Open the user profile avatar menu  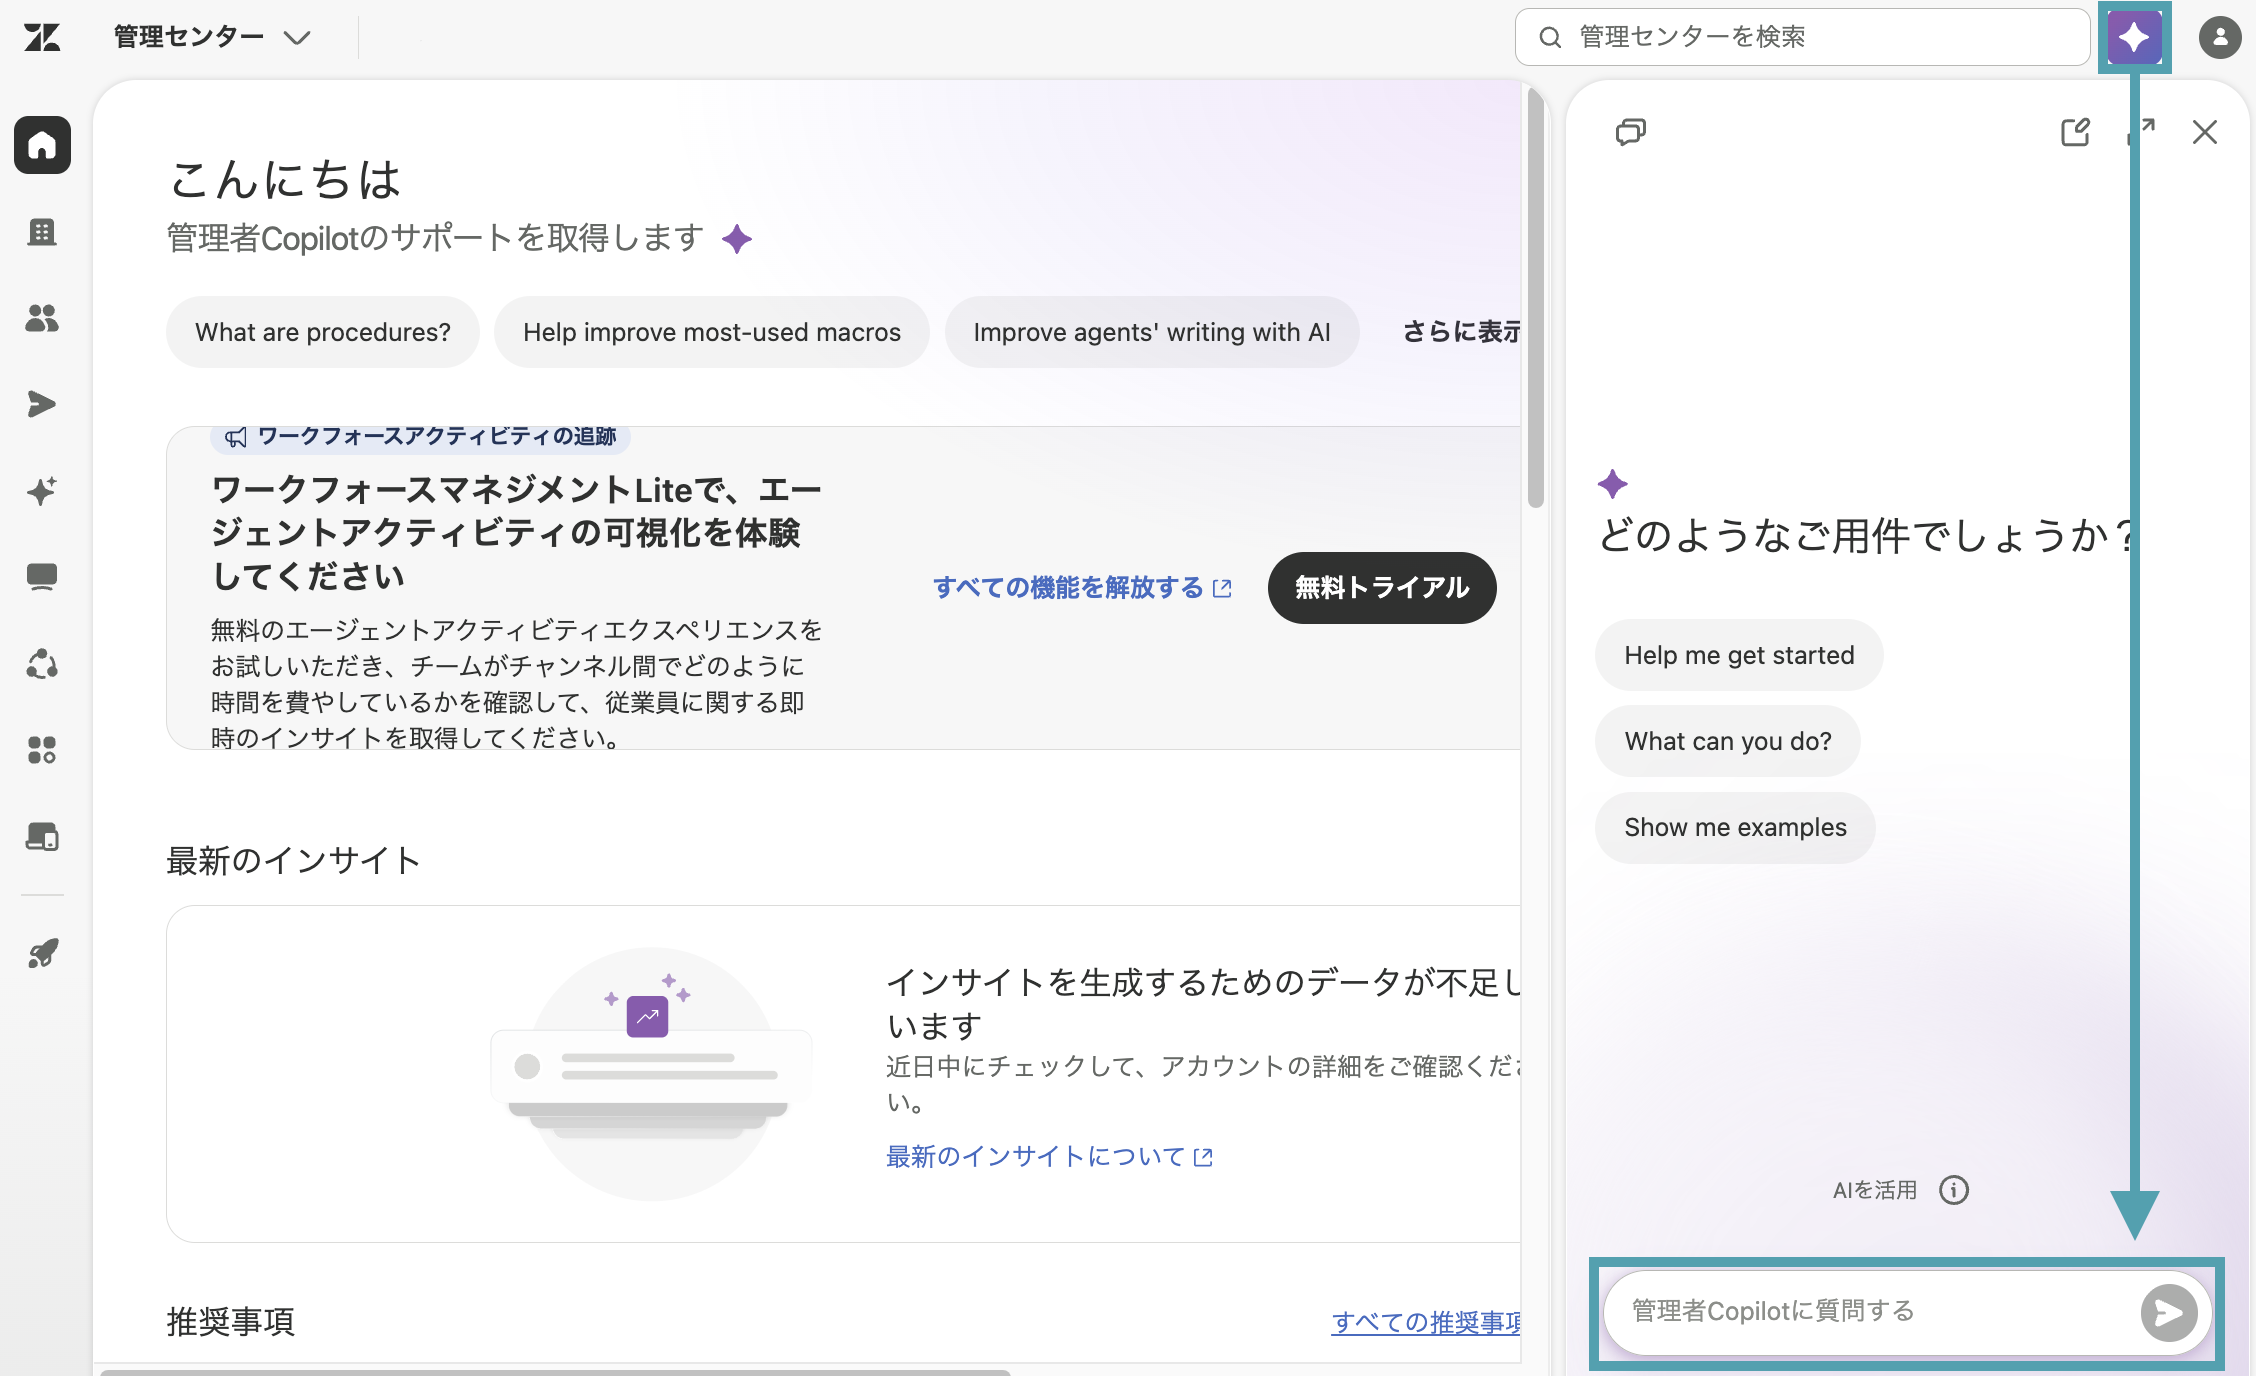(x=2219, y=38)
